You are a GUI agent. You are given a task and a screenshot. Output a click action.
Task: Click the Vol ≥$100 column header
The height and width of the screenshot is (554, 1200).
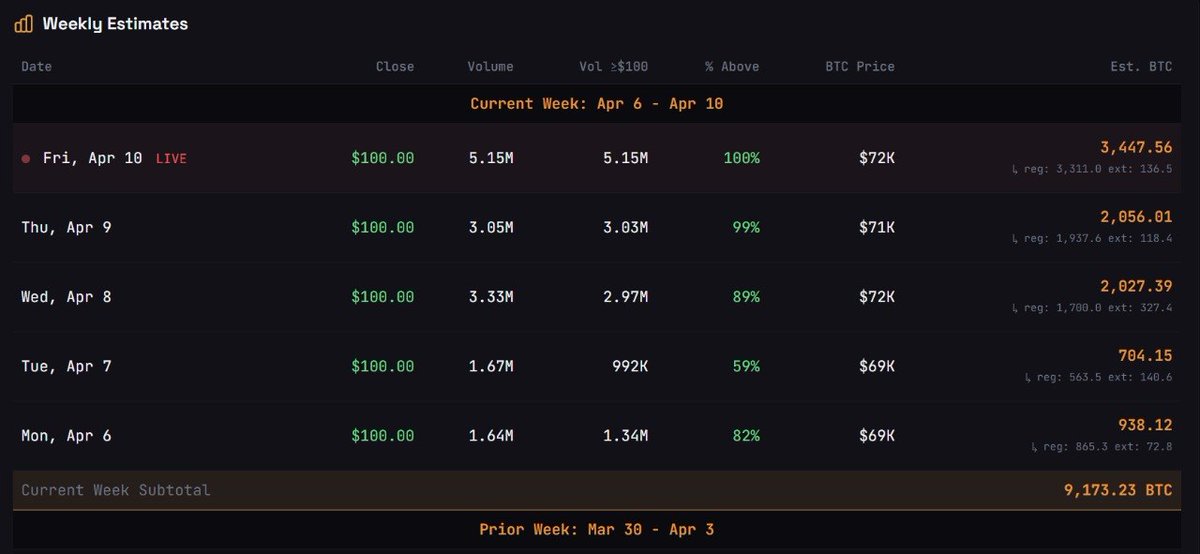pos(612,67)
